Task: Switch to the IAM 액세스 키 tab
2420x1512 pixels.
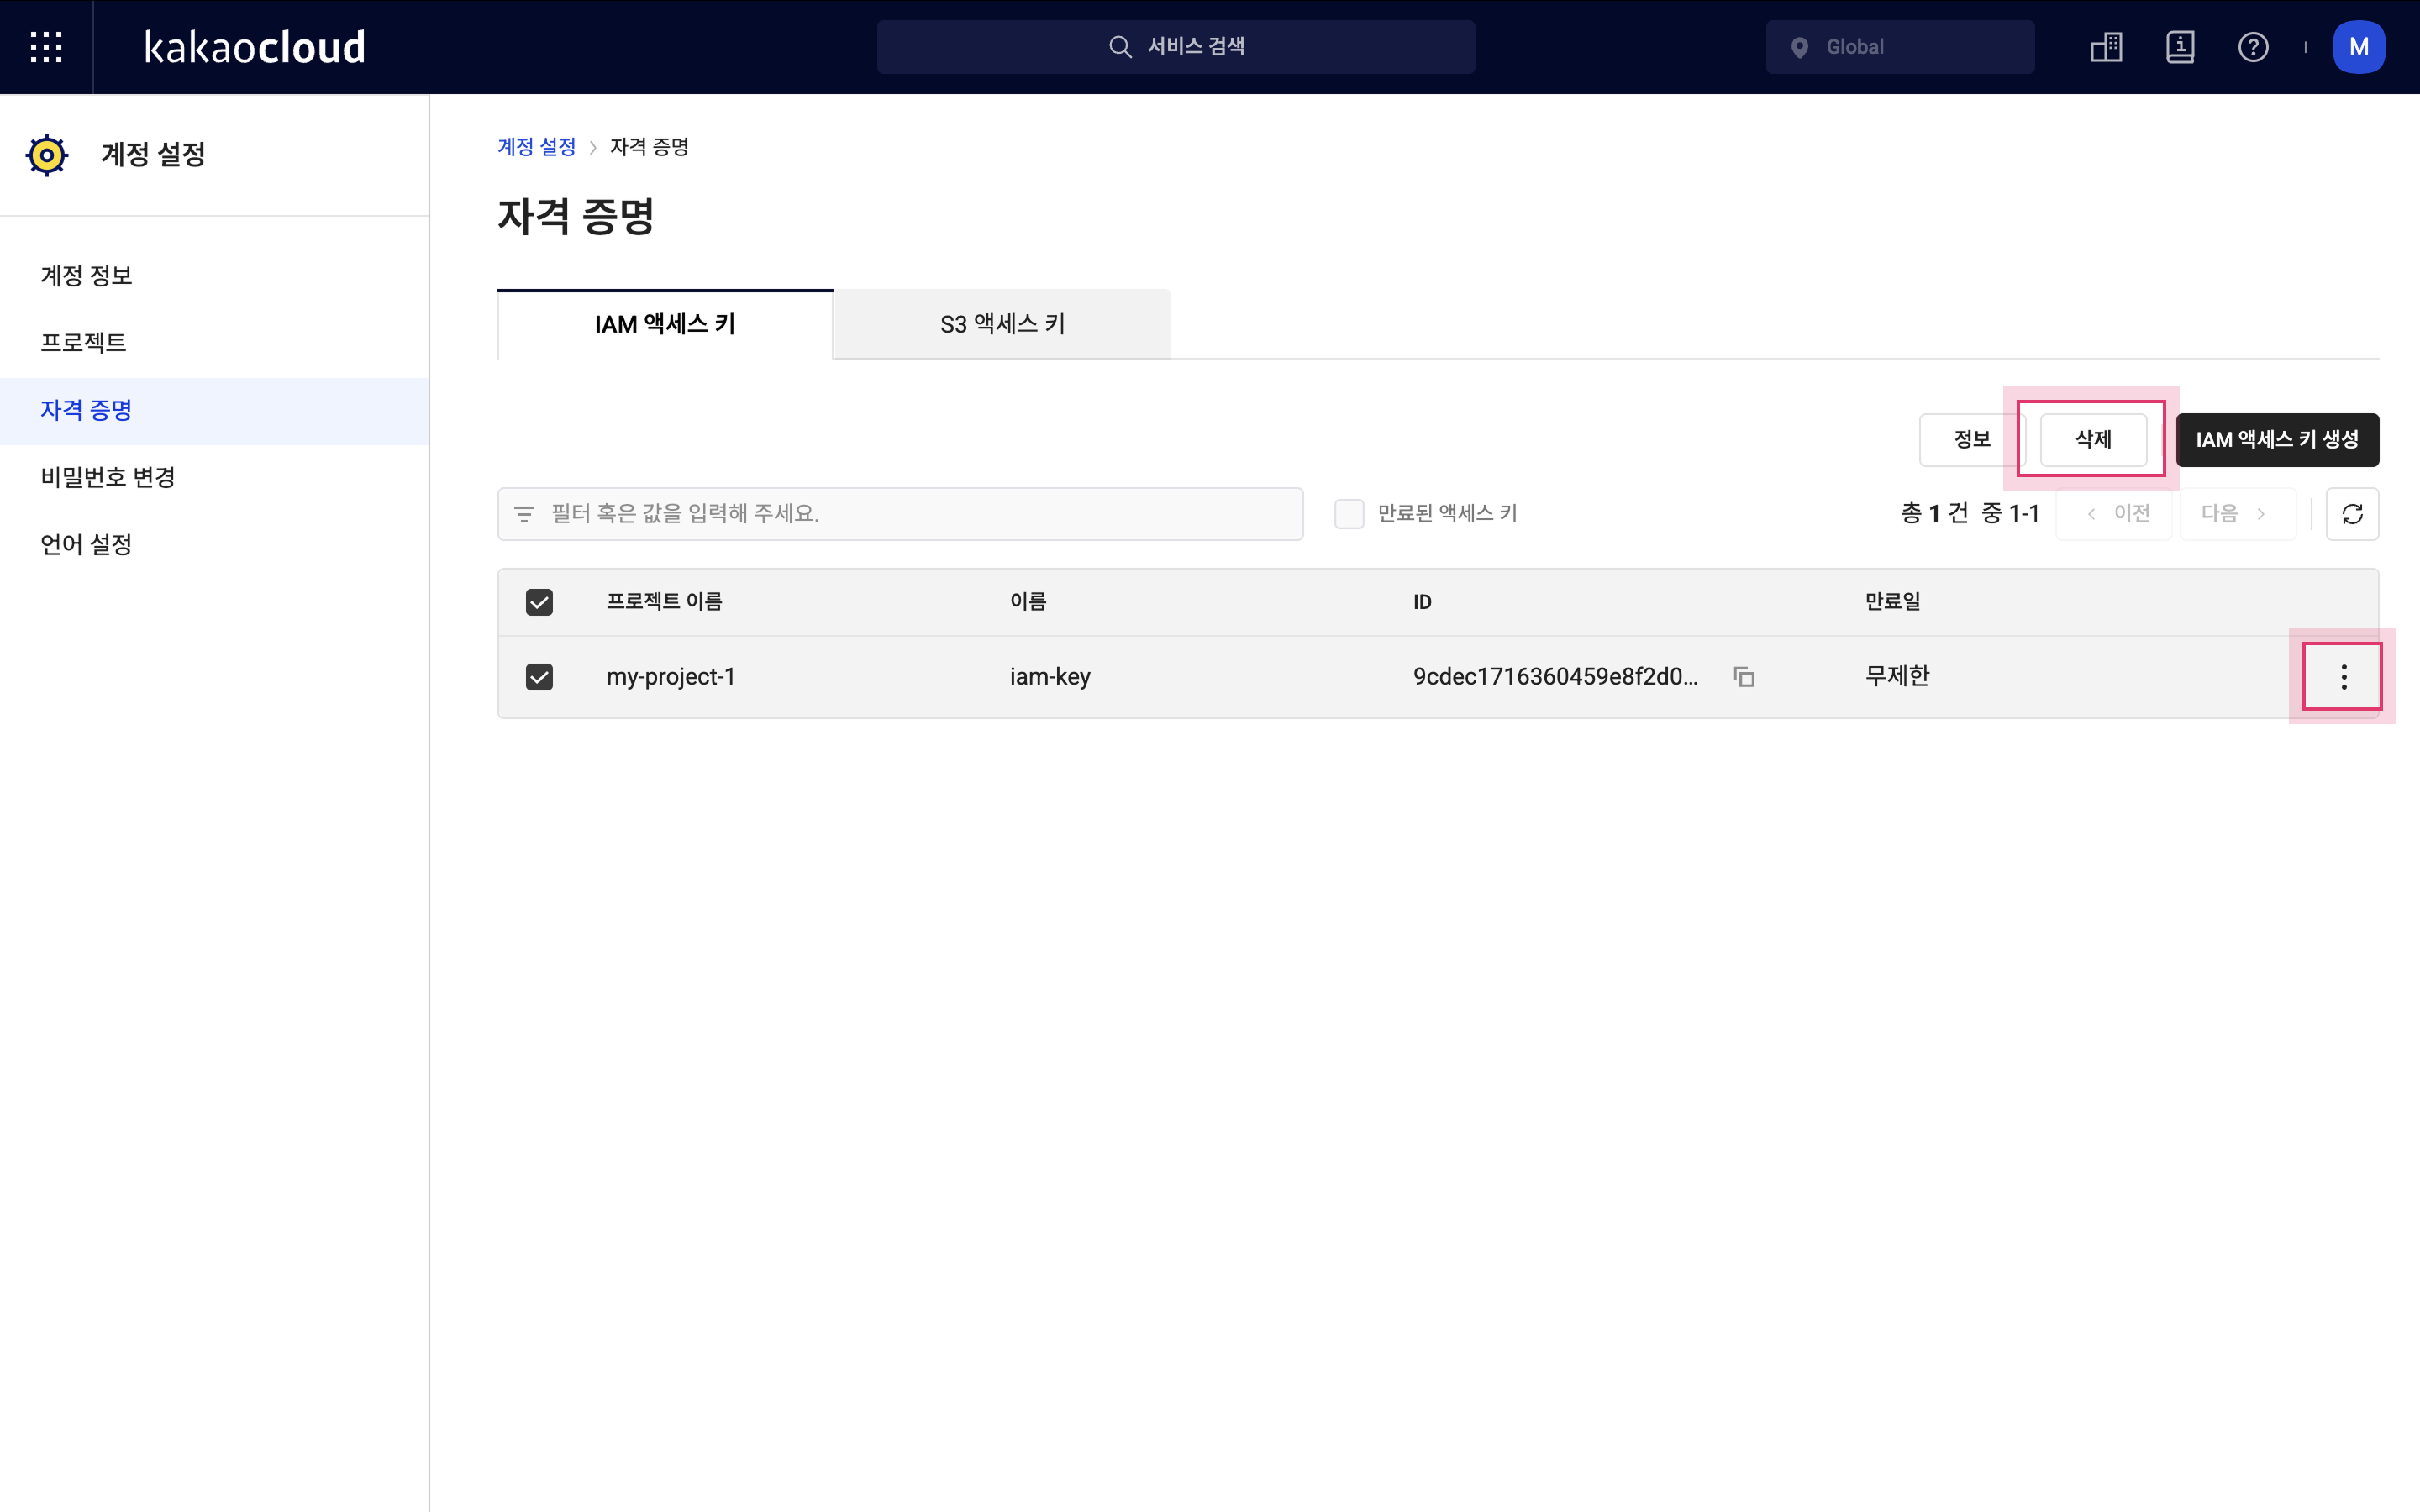Action: coord(665,324)
